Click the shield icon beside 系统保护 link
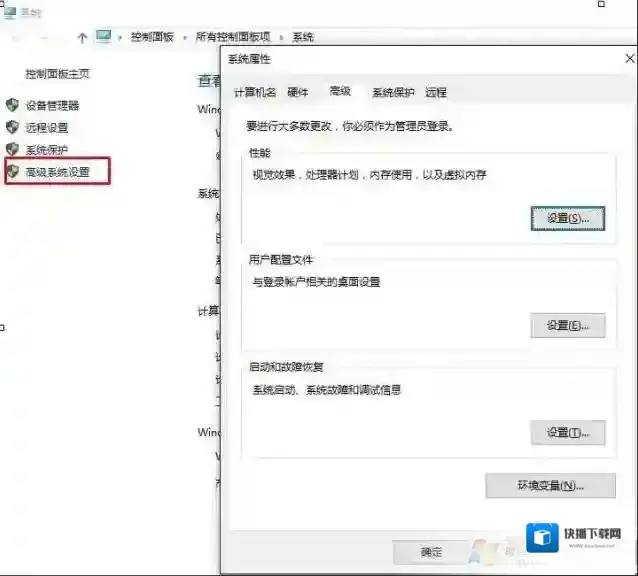Viewport: 638px width, 576px height. pos(12,150)
